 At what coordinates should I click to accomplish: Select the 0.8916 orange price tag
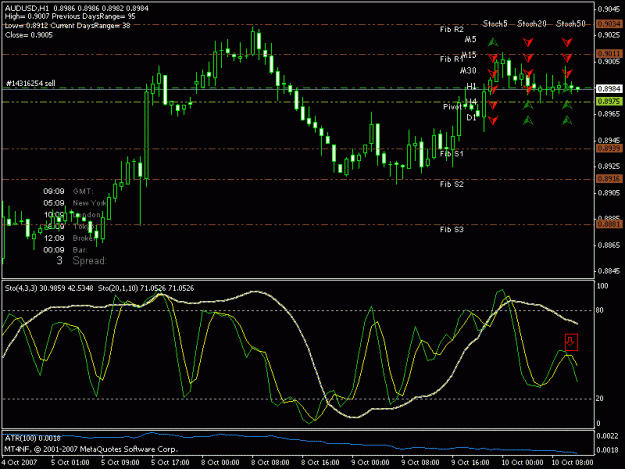609,179
